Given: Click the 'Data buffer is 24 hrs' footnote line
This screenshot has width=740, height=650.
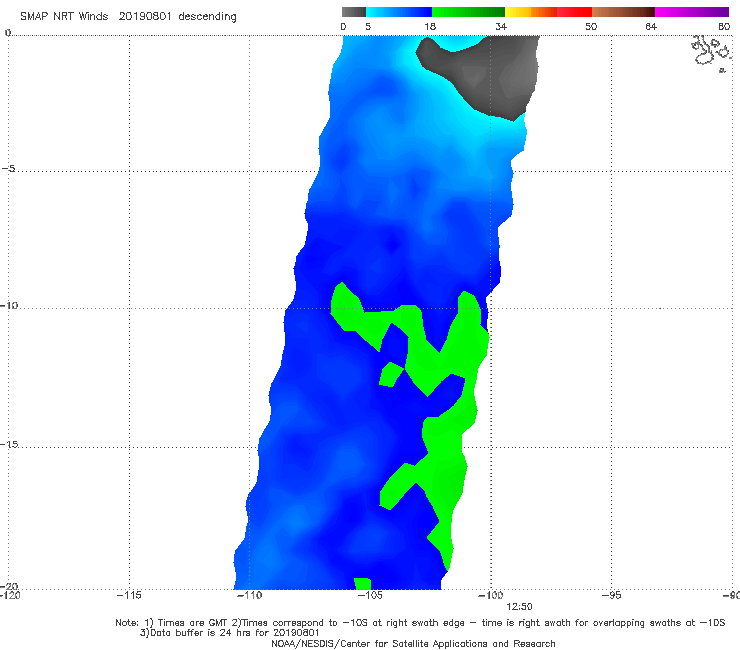Looking at the screenshot, I should (230, 633).
